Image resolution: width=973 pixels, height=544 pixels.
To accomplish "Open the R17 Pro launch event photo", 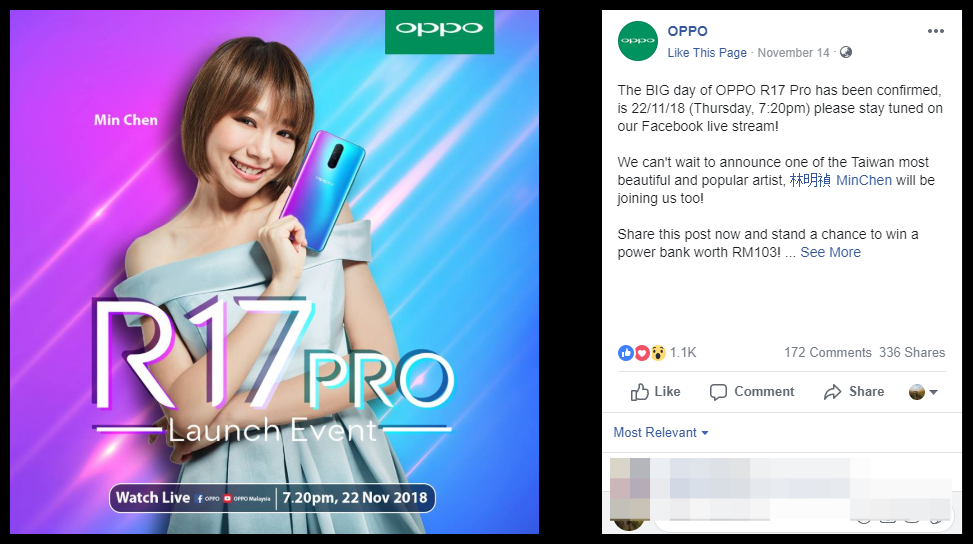I will (274, 272).
